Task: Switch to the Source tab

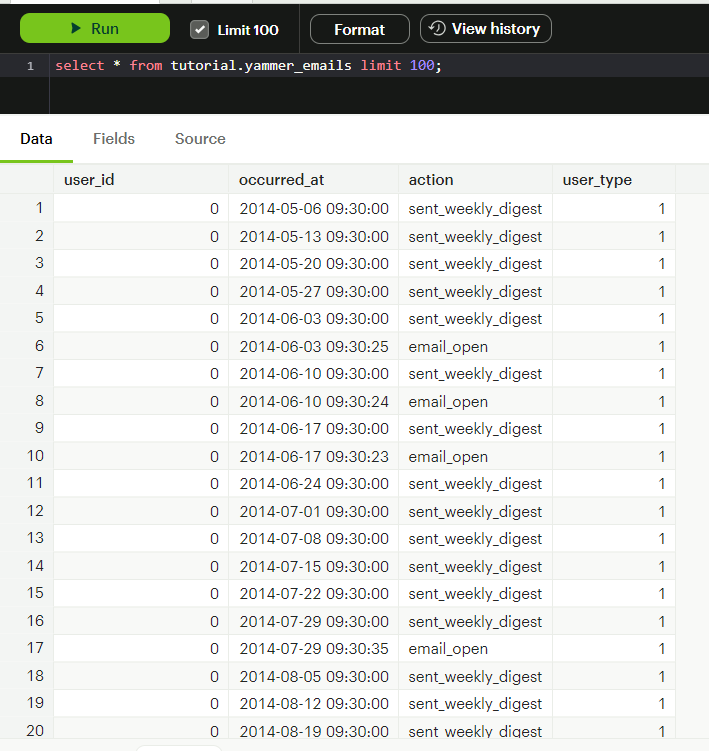Action: pos(200,139)
